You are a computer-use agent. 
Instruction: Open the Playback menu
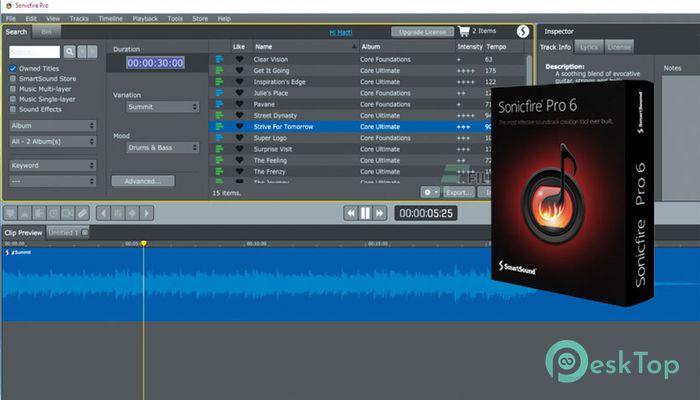point(145,19)
